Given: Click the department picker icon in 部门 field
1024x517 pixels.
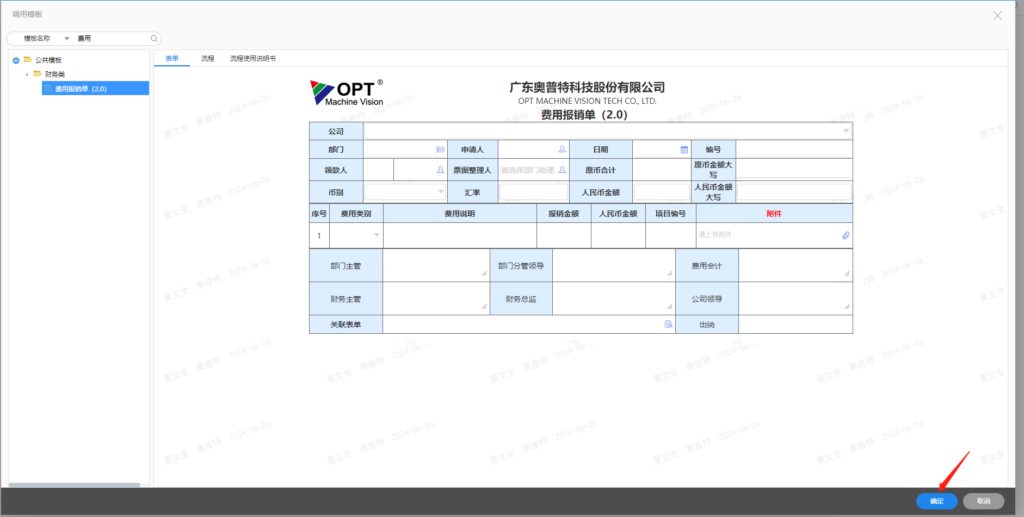Looking at the screenshot, I should (x=440, y=149).
